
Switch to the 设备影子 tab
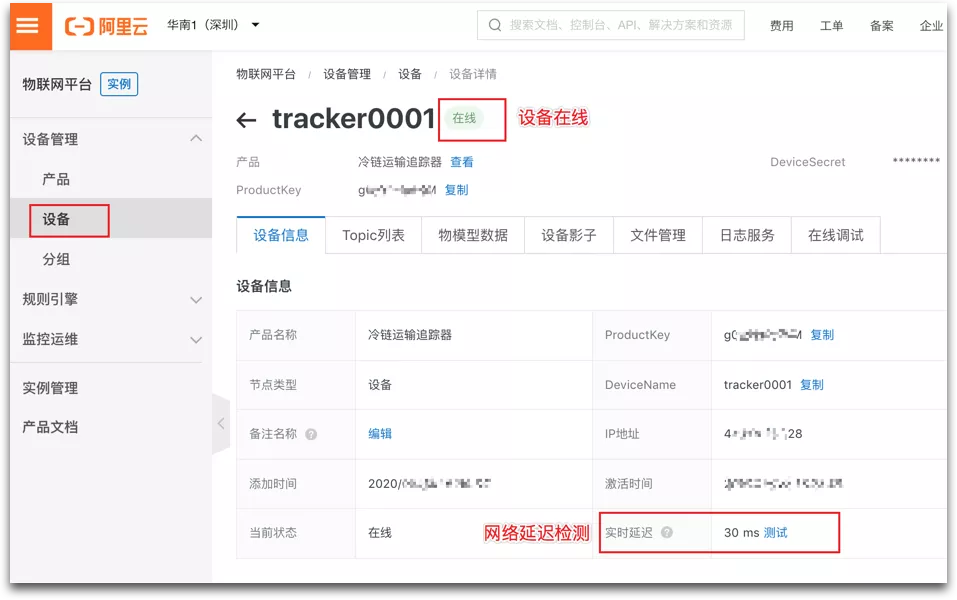(569, 236)
